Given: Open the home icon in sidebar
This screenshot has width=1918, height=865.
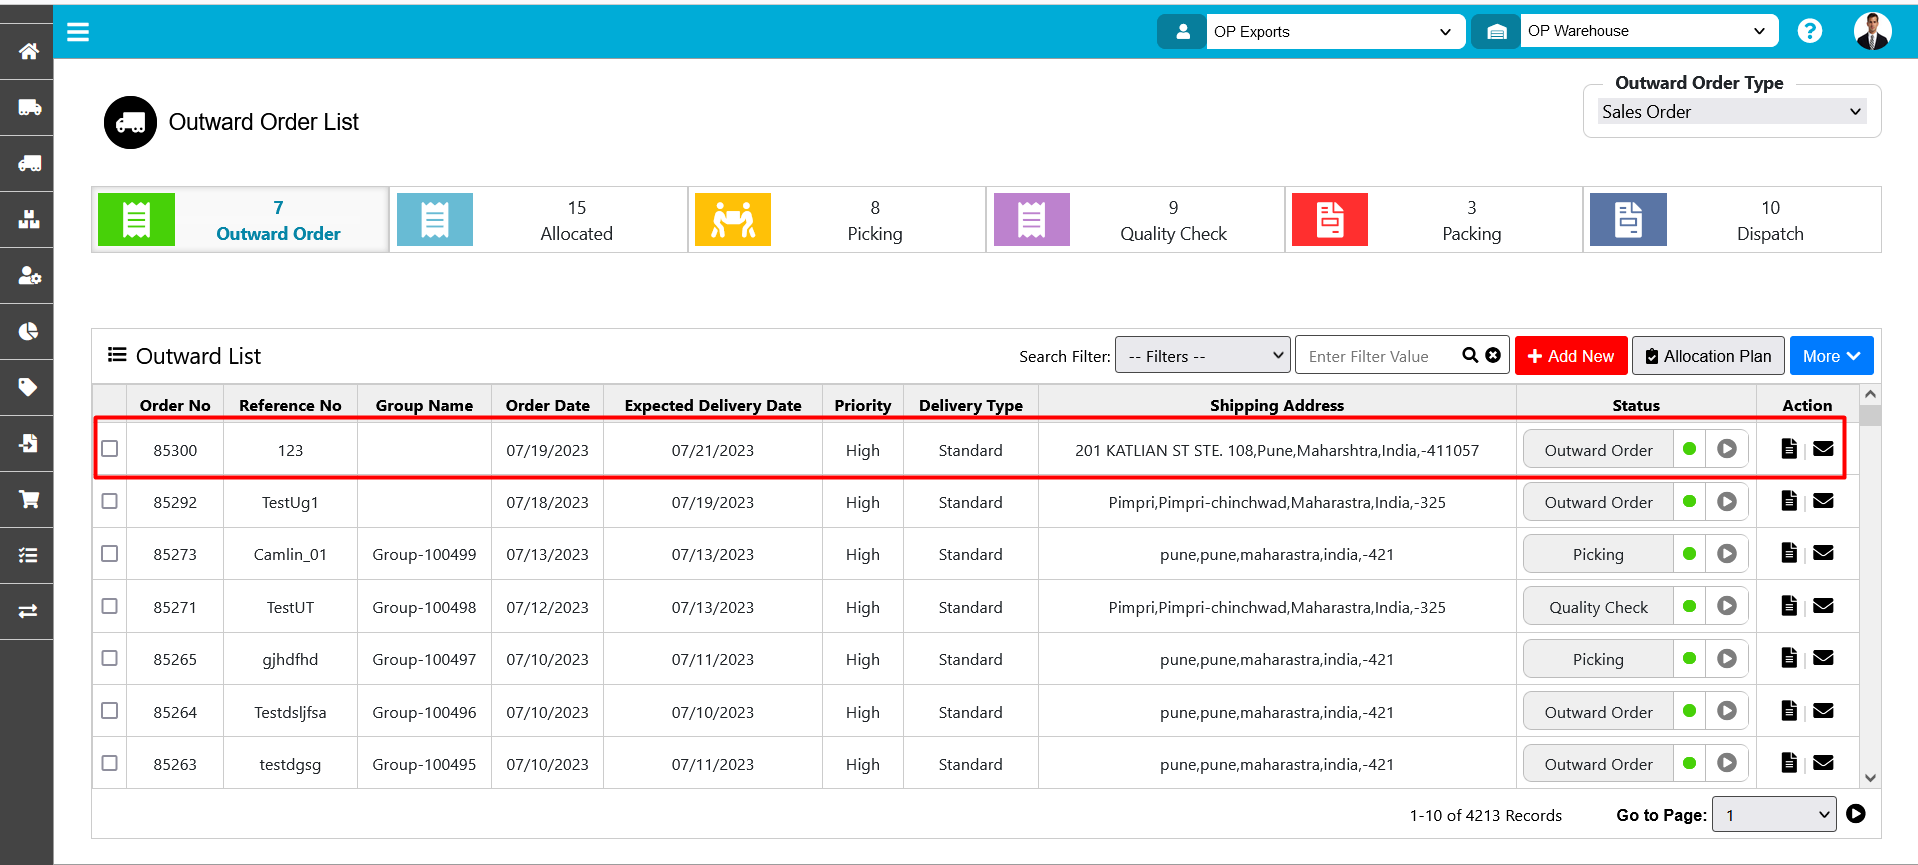Looking at the screenshot, I should [x=28, y=51].
